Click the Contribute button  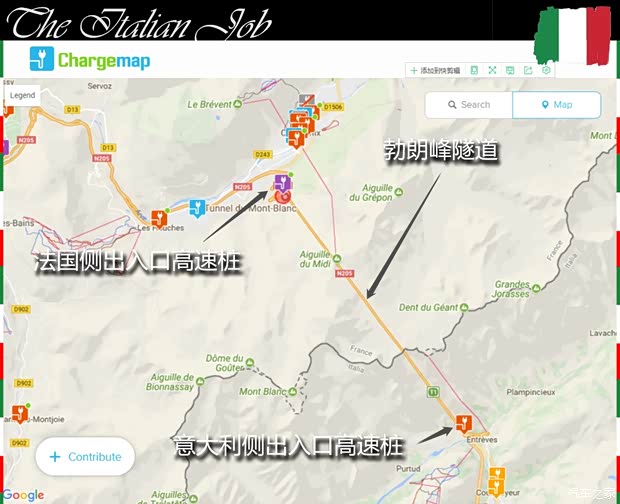(x=85, y=457)
